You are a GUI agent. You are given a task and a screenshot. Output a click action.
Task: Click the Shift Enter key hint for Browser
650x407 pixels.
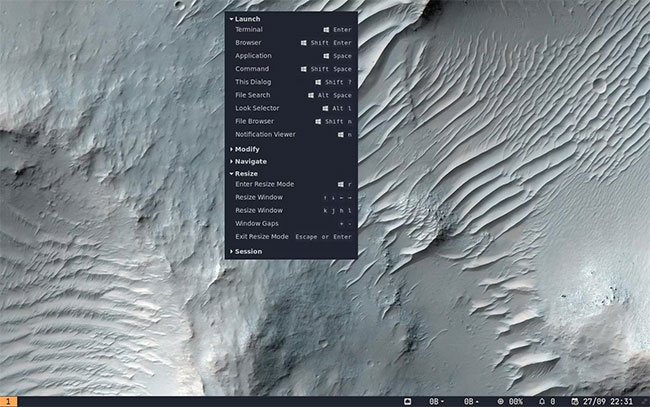pos(331,43)
